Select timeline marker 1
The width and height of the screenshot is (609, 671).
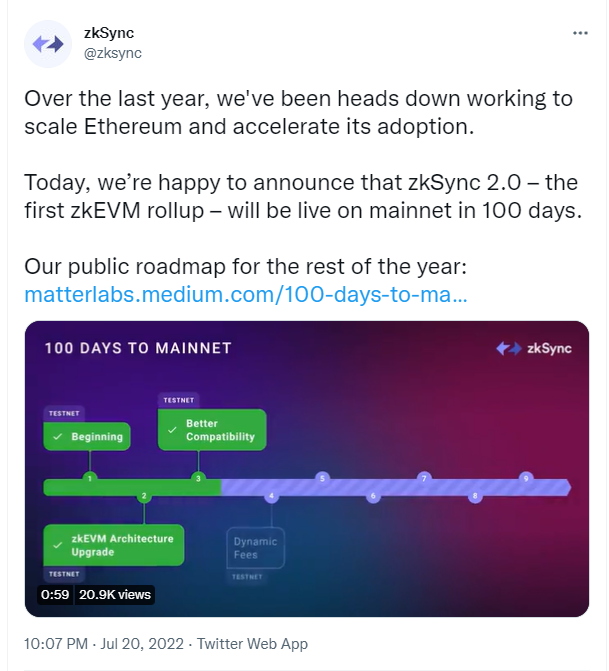(x=89, y=478)
